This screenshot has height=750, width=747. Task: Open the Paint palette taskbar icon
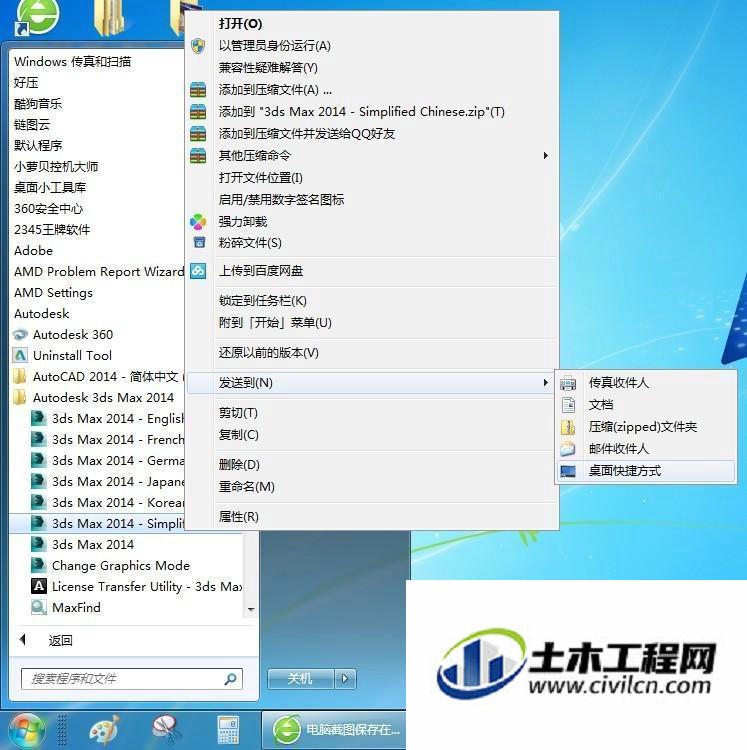coord(104,730)
